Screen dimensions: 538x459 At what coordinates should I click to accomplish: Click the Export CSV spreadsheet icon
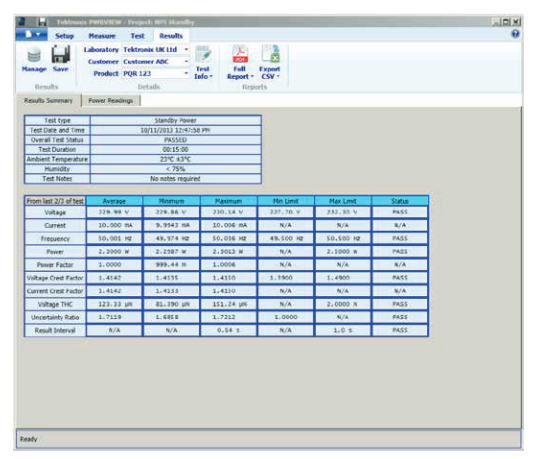coord(270,63)
